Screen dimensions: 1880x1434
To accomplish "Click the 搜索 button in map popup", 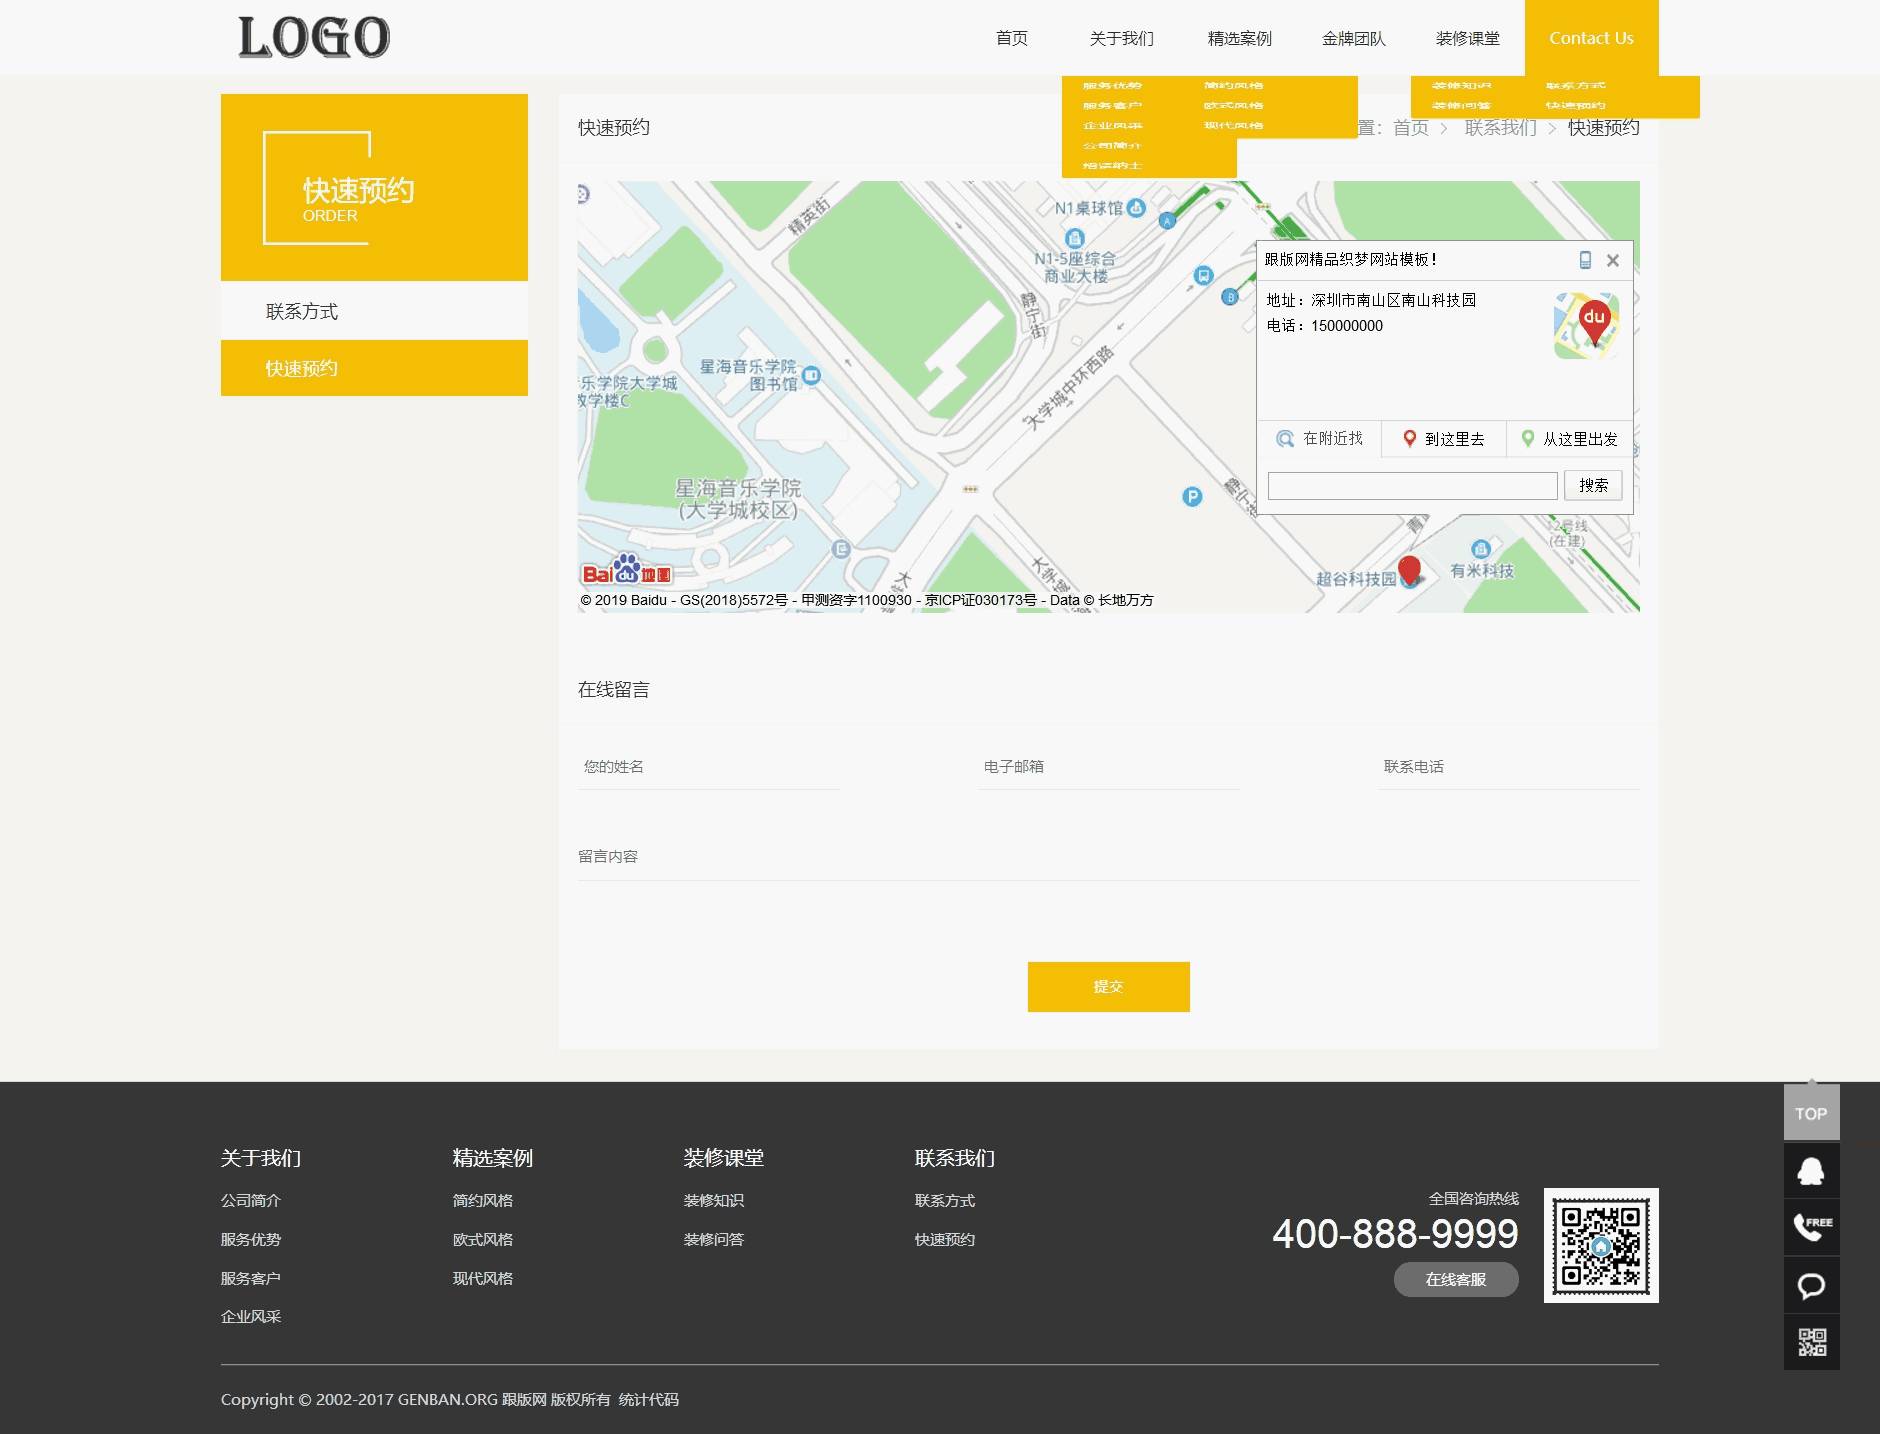I will coord(1593,485).
